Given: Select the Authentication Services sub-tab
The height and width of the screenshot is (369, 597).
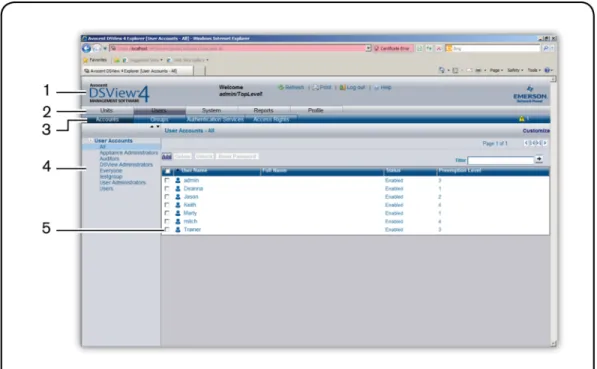Looking at the screenshot, I should (x=215, y=119).
